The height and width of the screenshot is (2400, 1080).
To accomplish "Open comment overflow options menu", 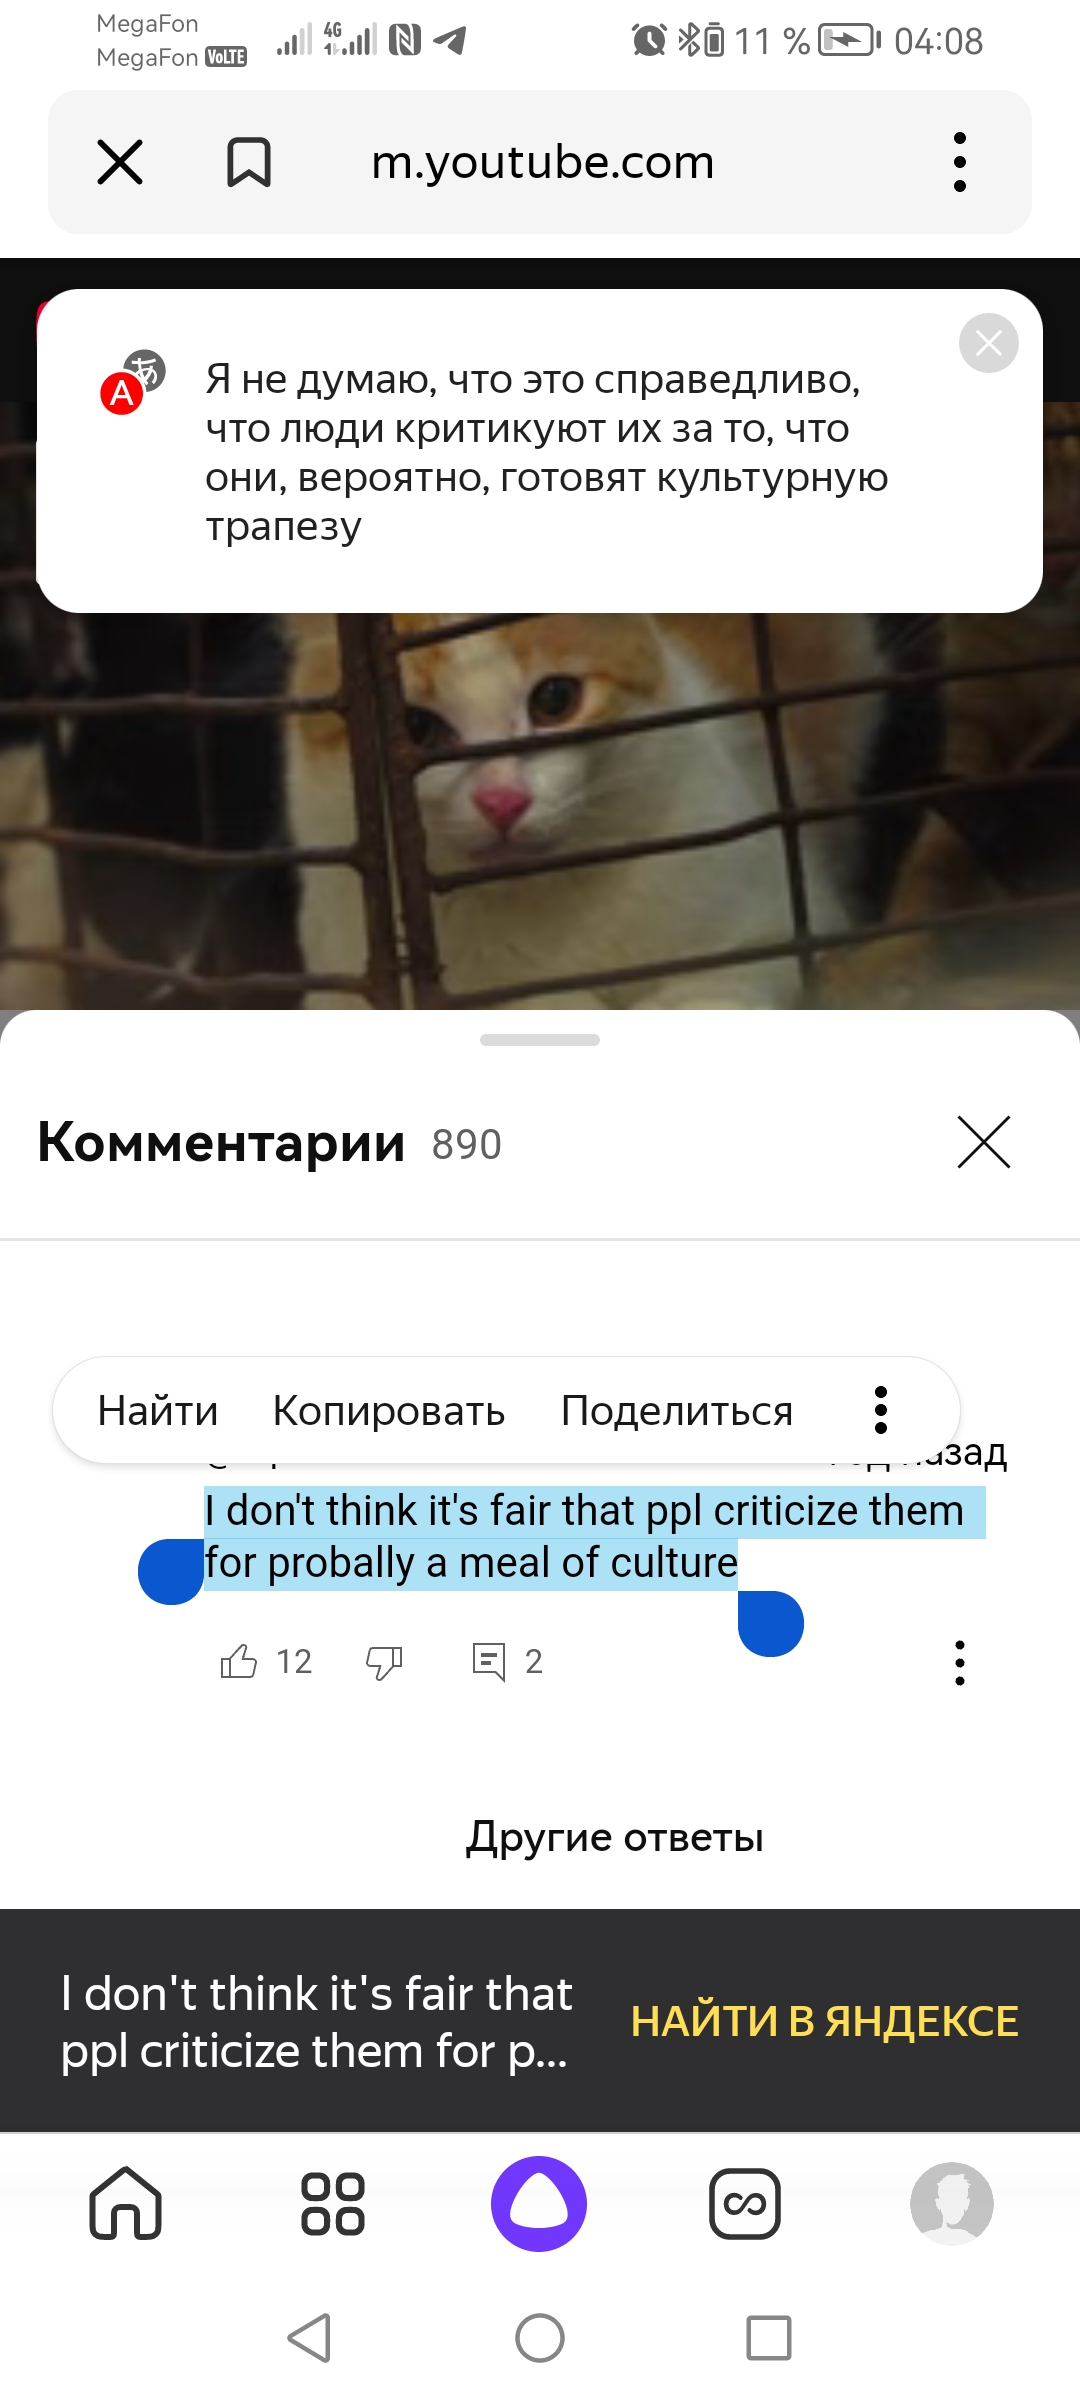I will coord(960,1662).
